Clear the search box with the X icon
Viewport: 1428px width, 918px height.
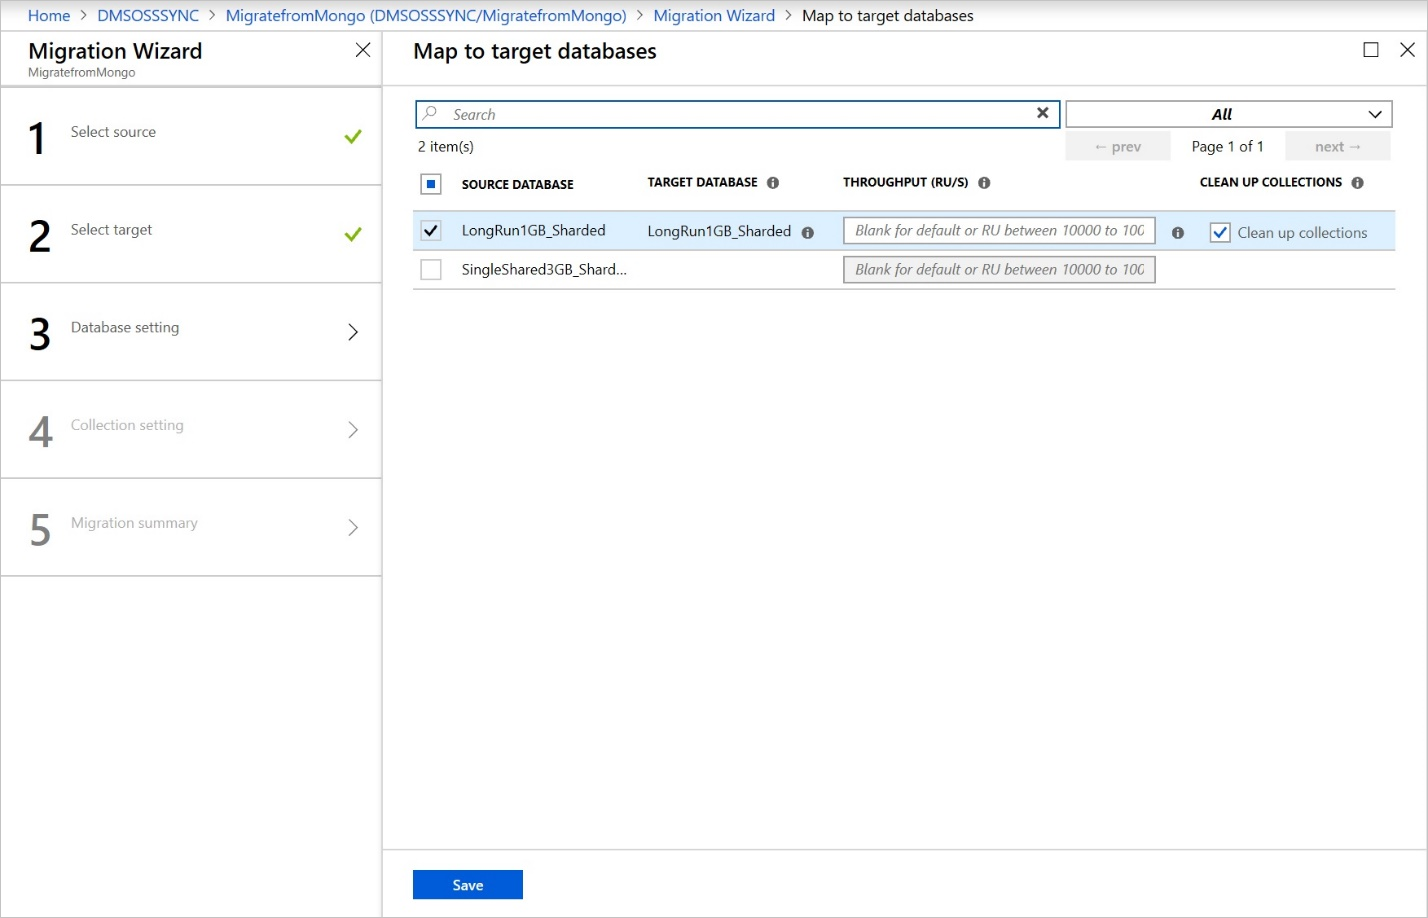(x=1042, y=113)
